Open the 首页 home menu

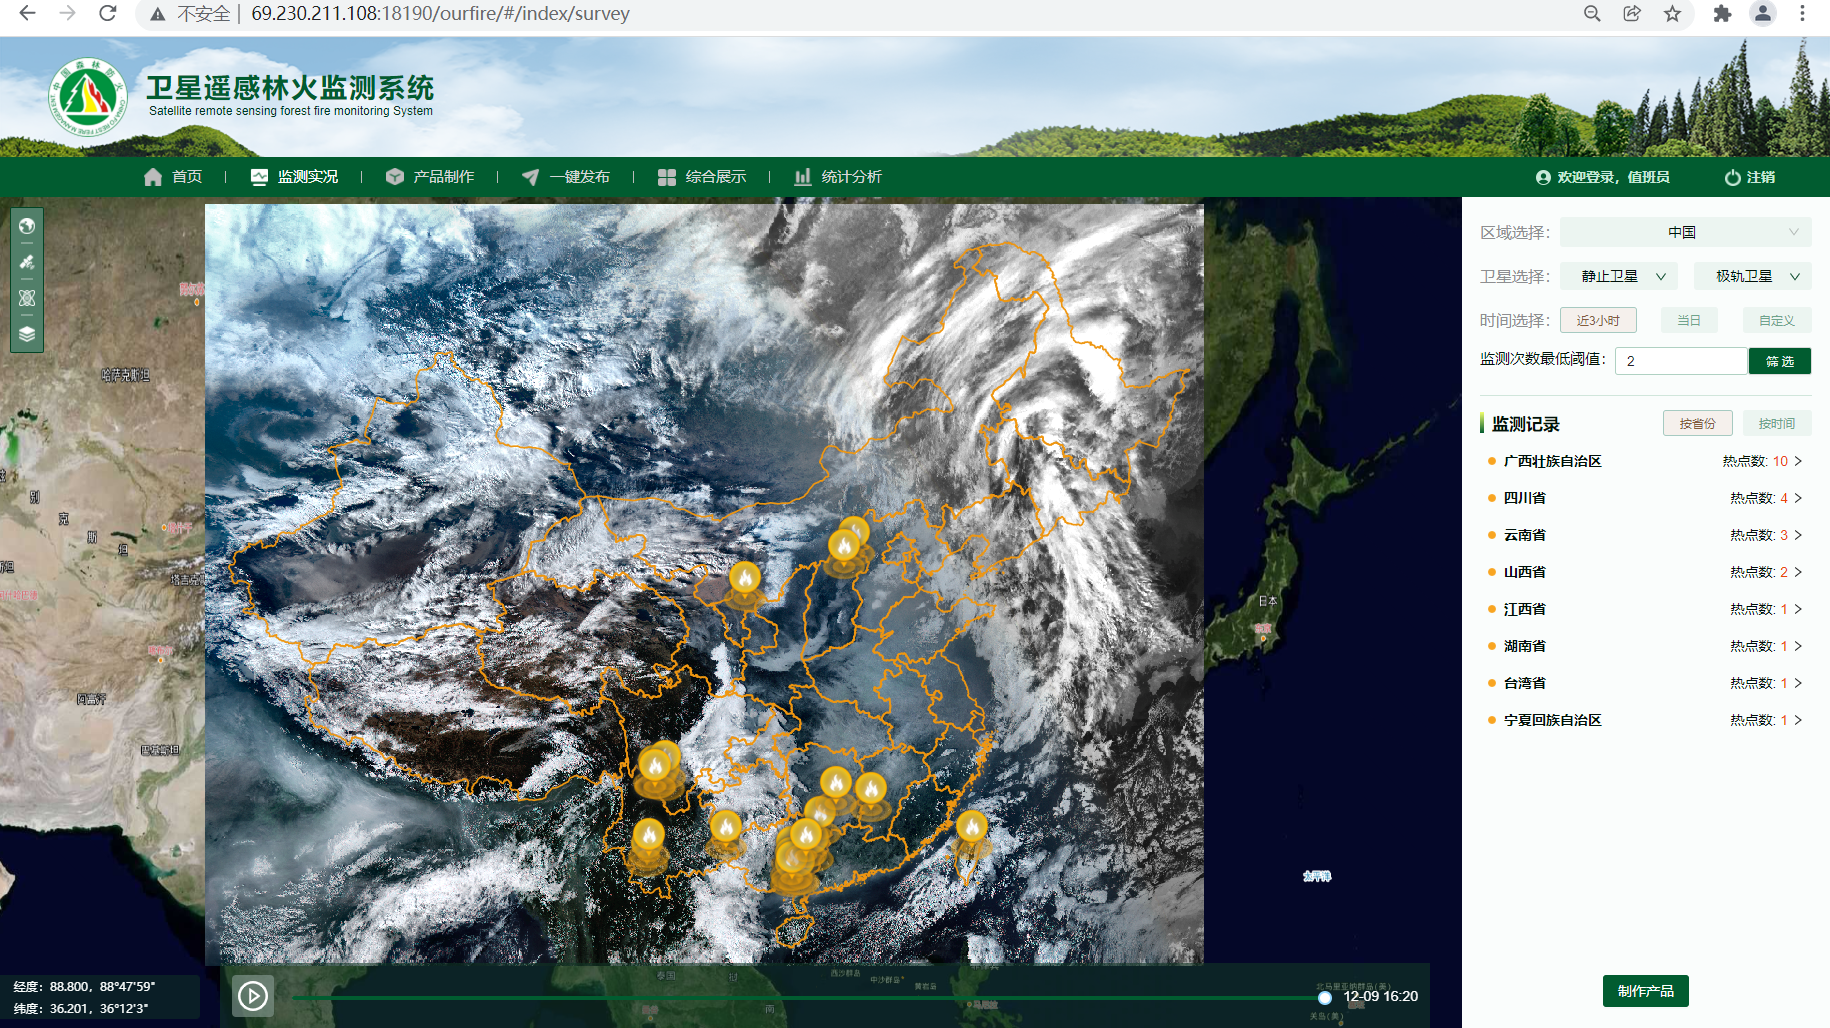173,177
